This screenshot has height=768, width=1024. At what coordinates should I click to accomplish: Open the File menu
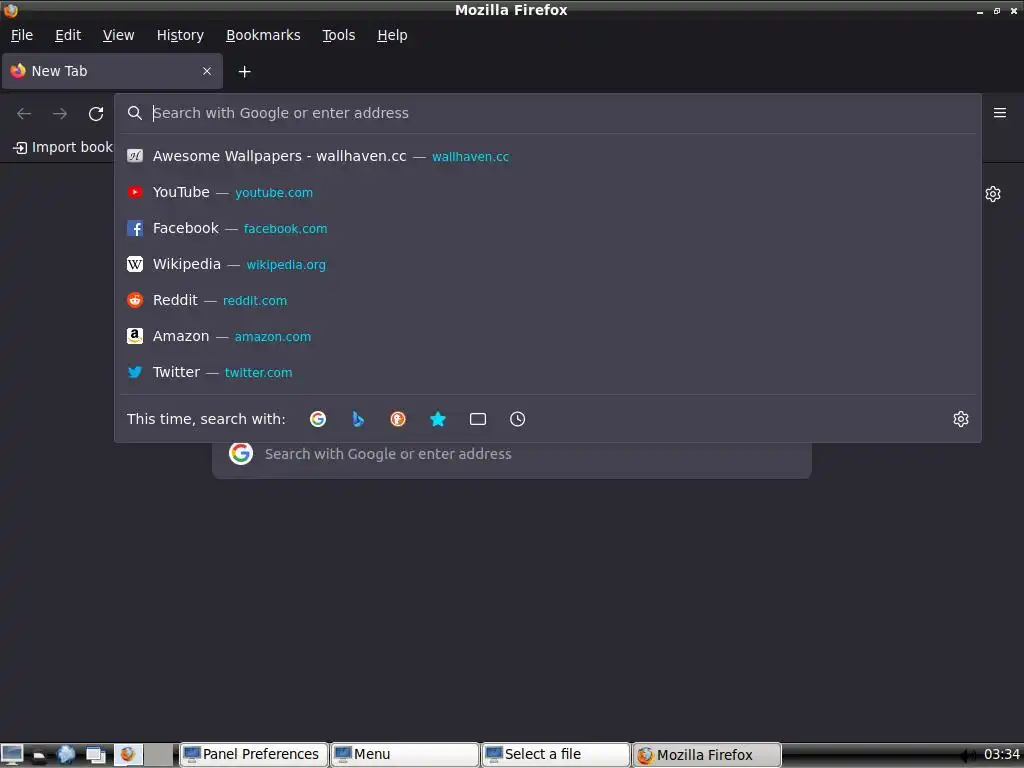pyautogui.click(x=22, y=35)
